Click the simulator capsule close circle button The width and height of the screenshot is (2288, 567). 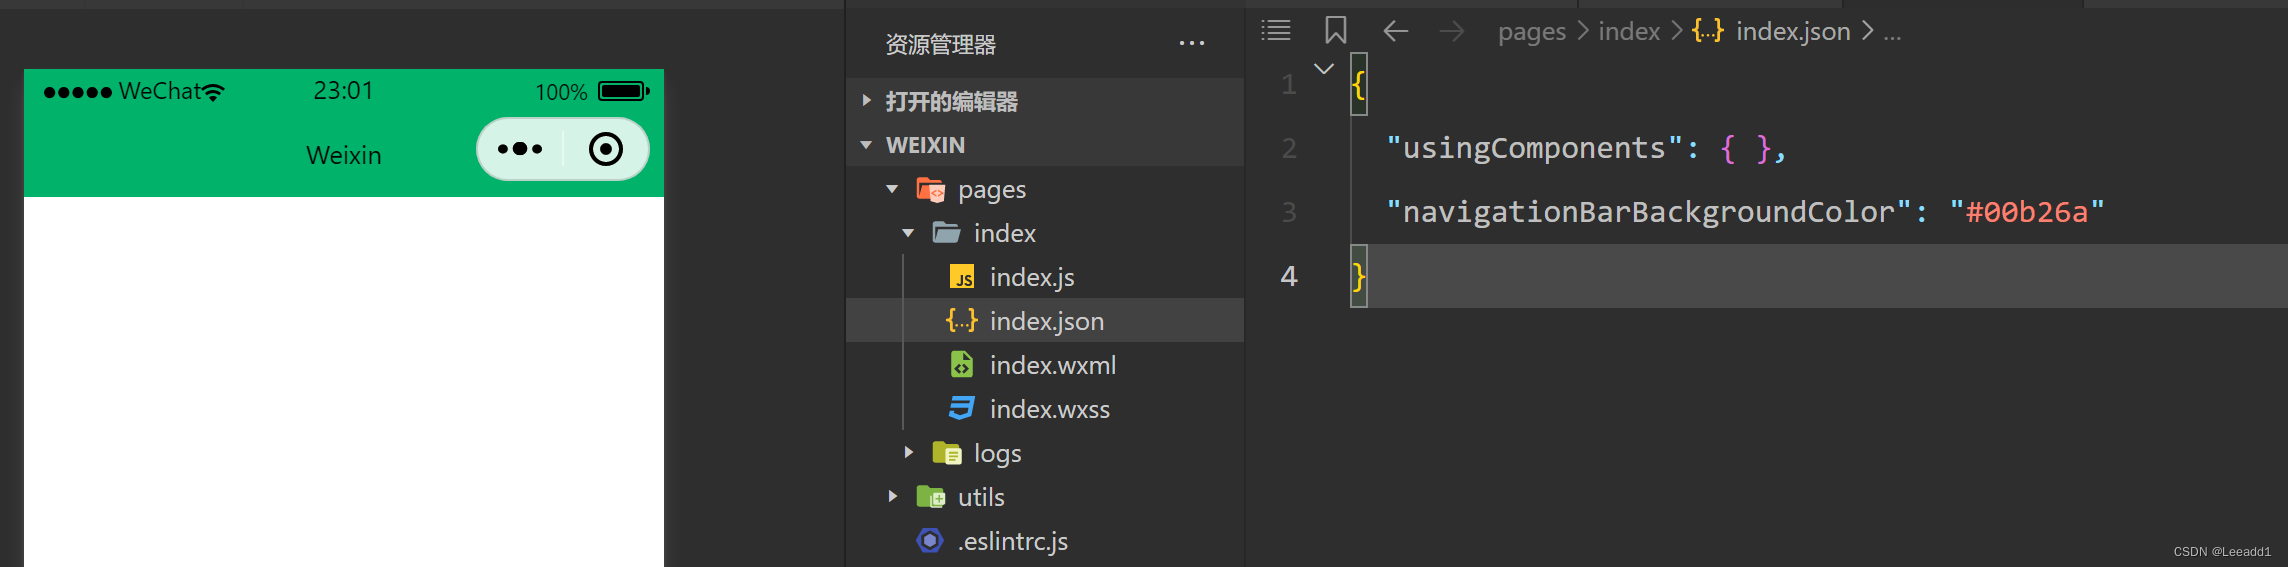(606, 149)
